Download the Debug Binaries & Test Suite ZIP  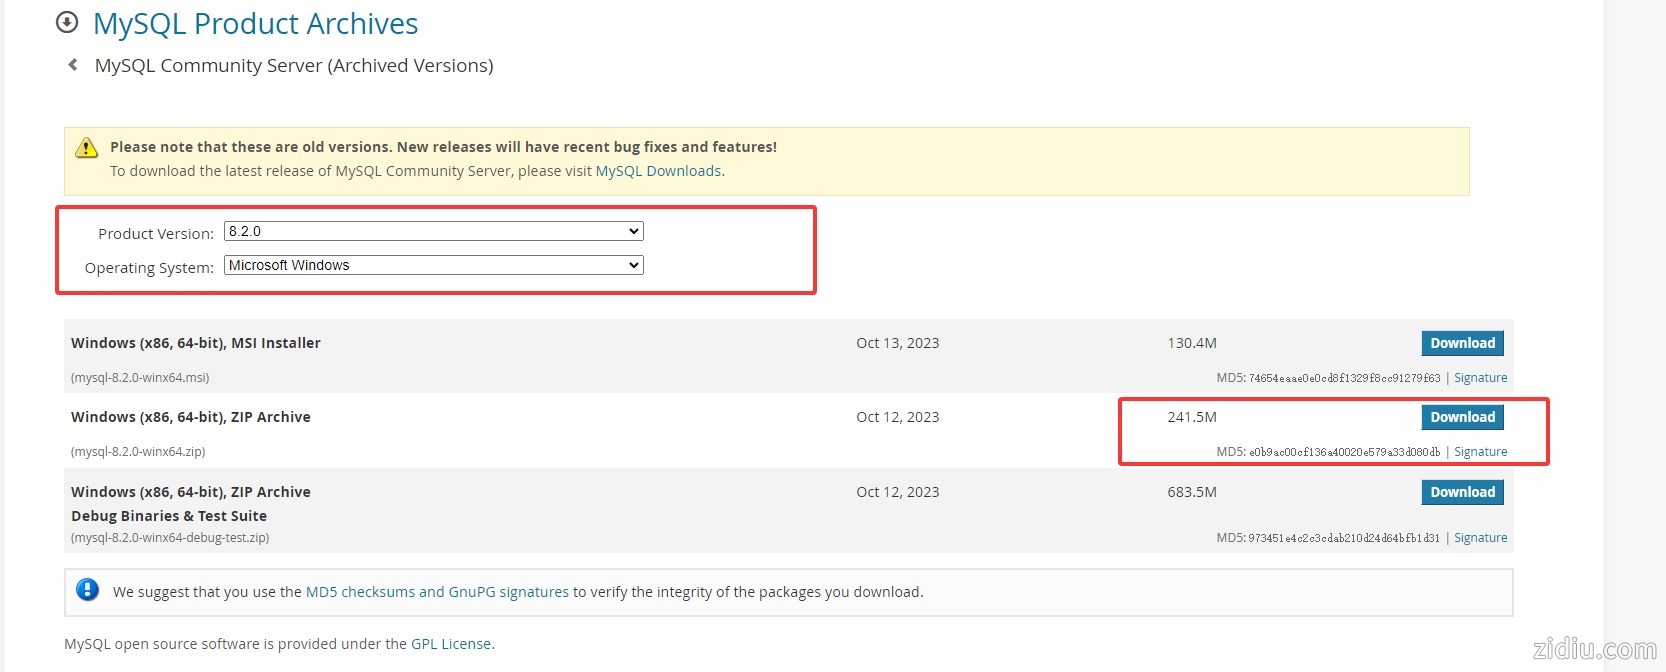1462,492
